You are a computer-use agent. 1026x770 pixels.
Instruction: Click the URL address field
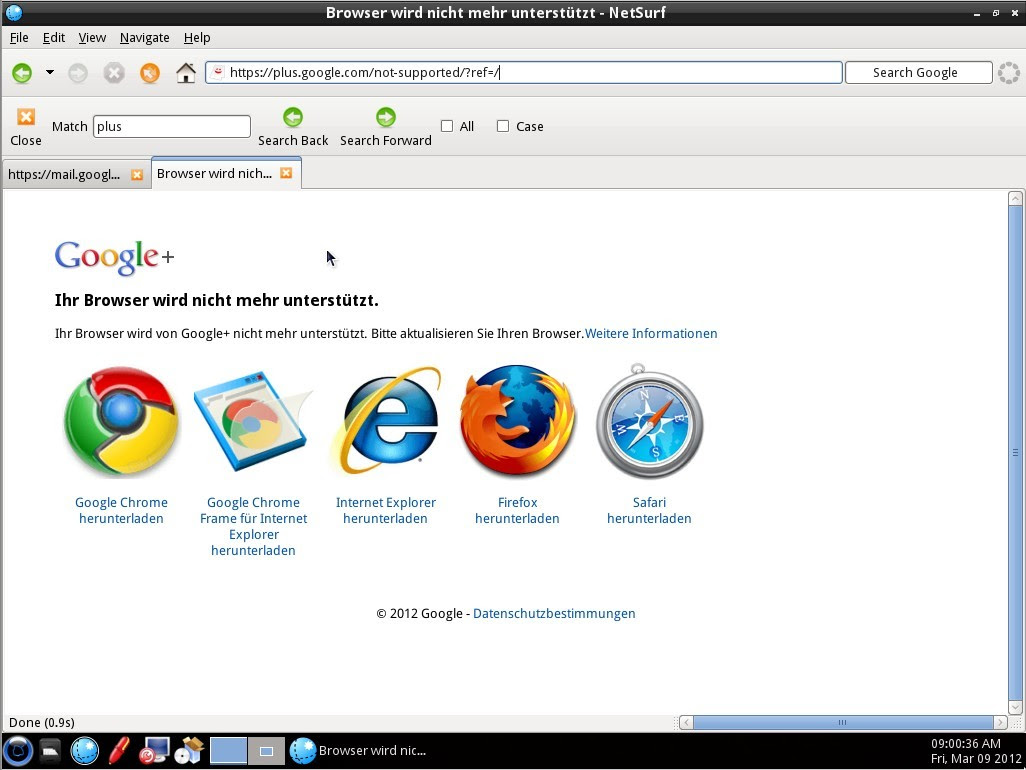(x=523, y=72)
